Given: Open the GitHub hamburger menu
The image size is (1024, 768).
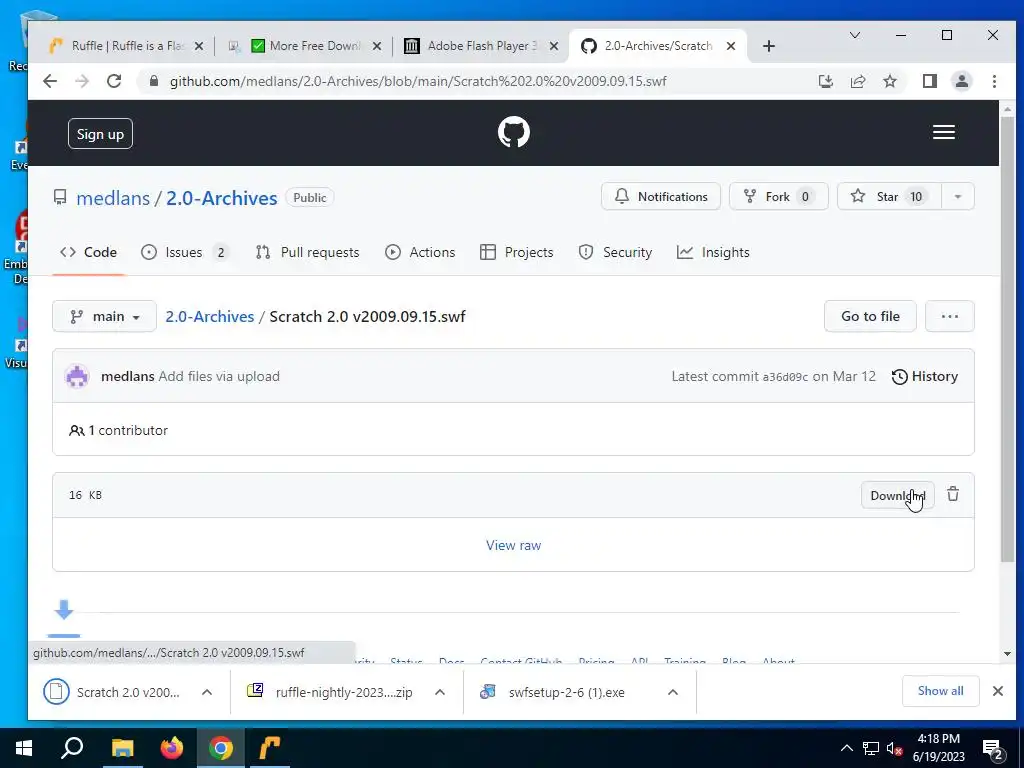Looking at the screenshot, I should [x=943, y=133].
